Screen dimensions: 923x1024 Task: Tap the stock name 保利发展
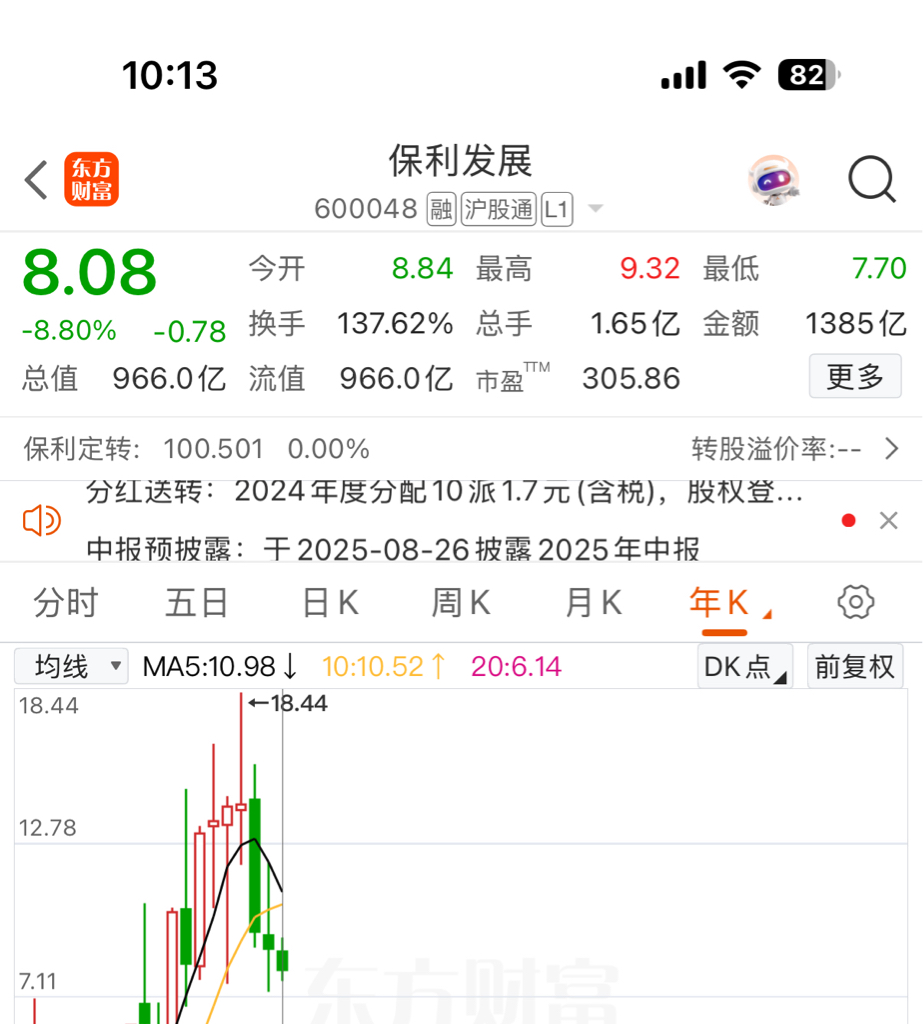click(x=461, y=161)
